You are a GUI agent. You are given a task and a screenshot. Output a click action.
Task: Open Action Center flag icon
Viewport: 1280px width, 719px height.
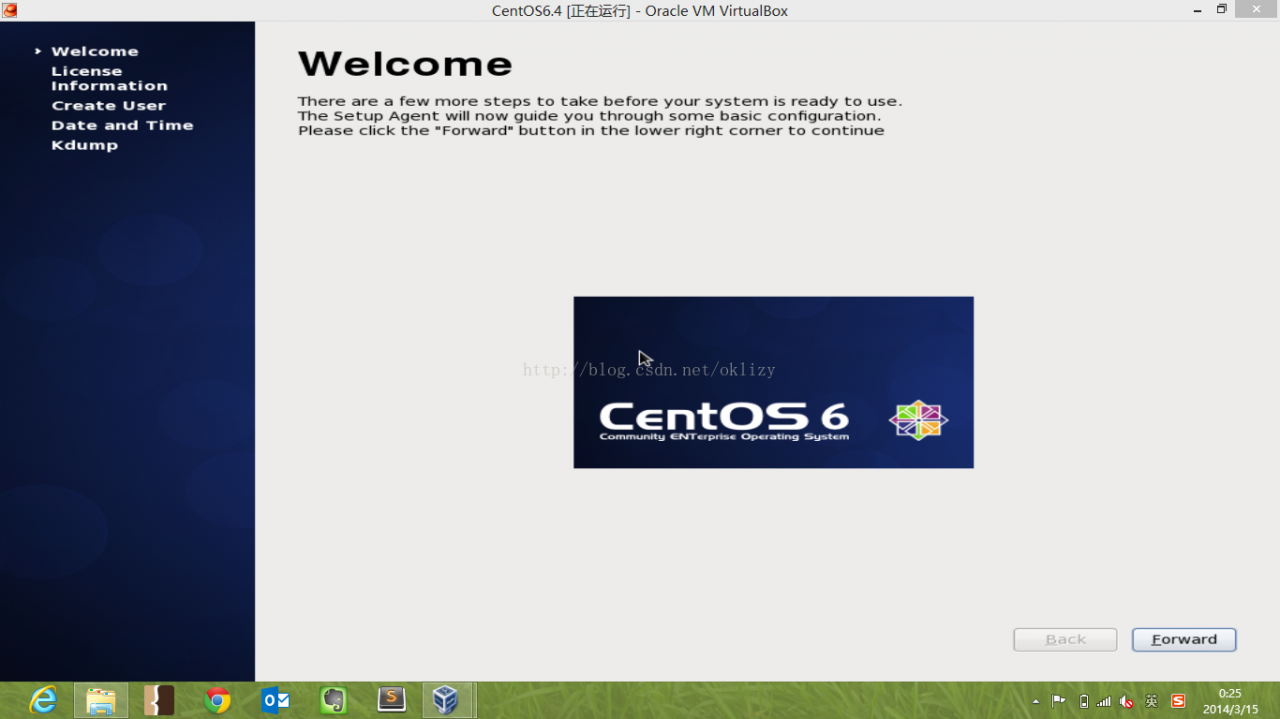coord(1059,701)
